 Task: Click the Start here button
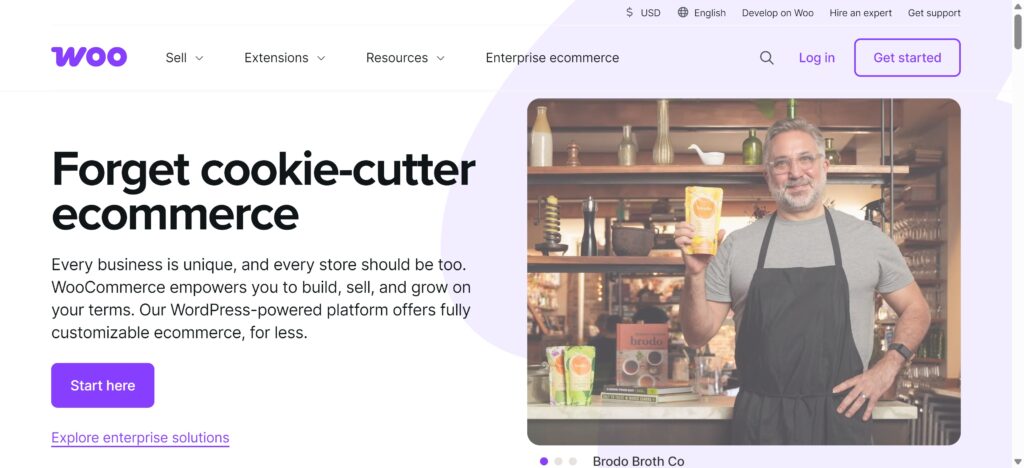(x=103, y=385)
